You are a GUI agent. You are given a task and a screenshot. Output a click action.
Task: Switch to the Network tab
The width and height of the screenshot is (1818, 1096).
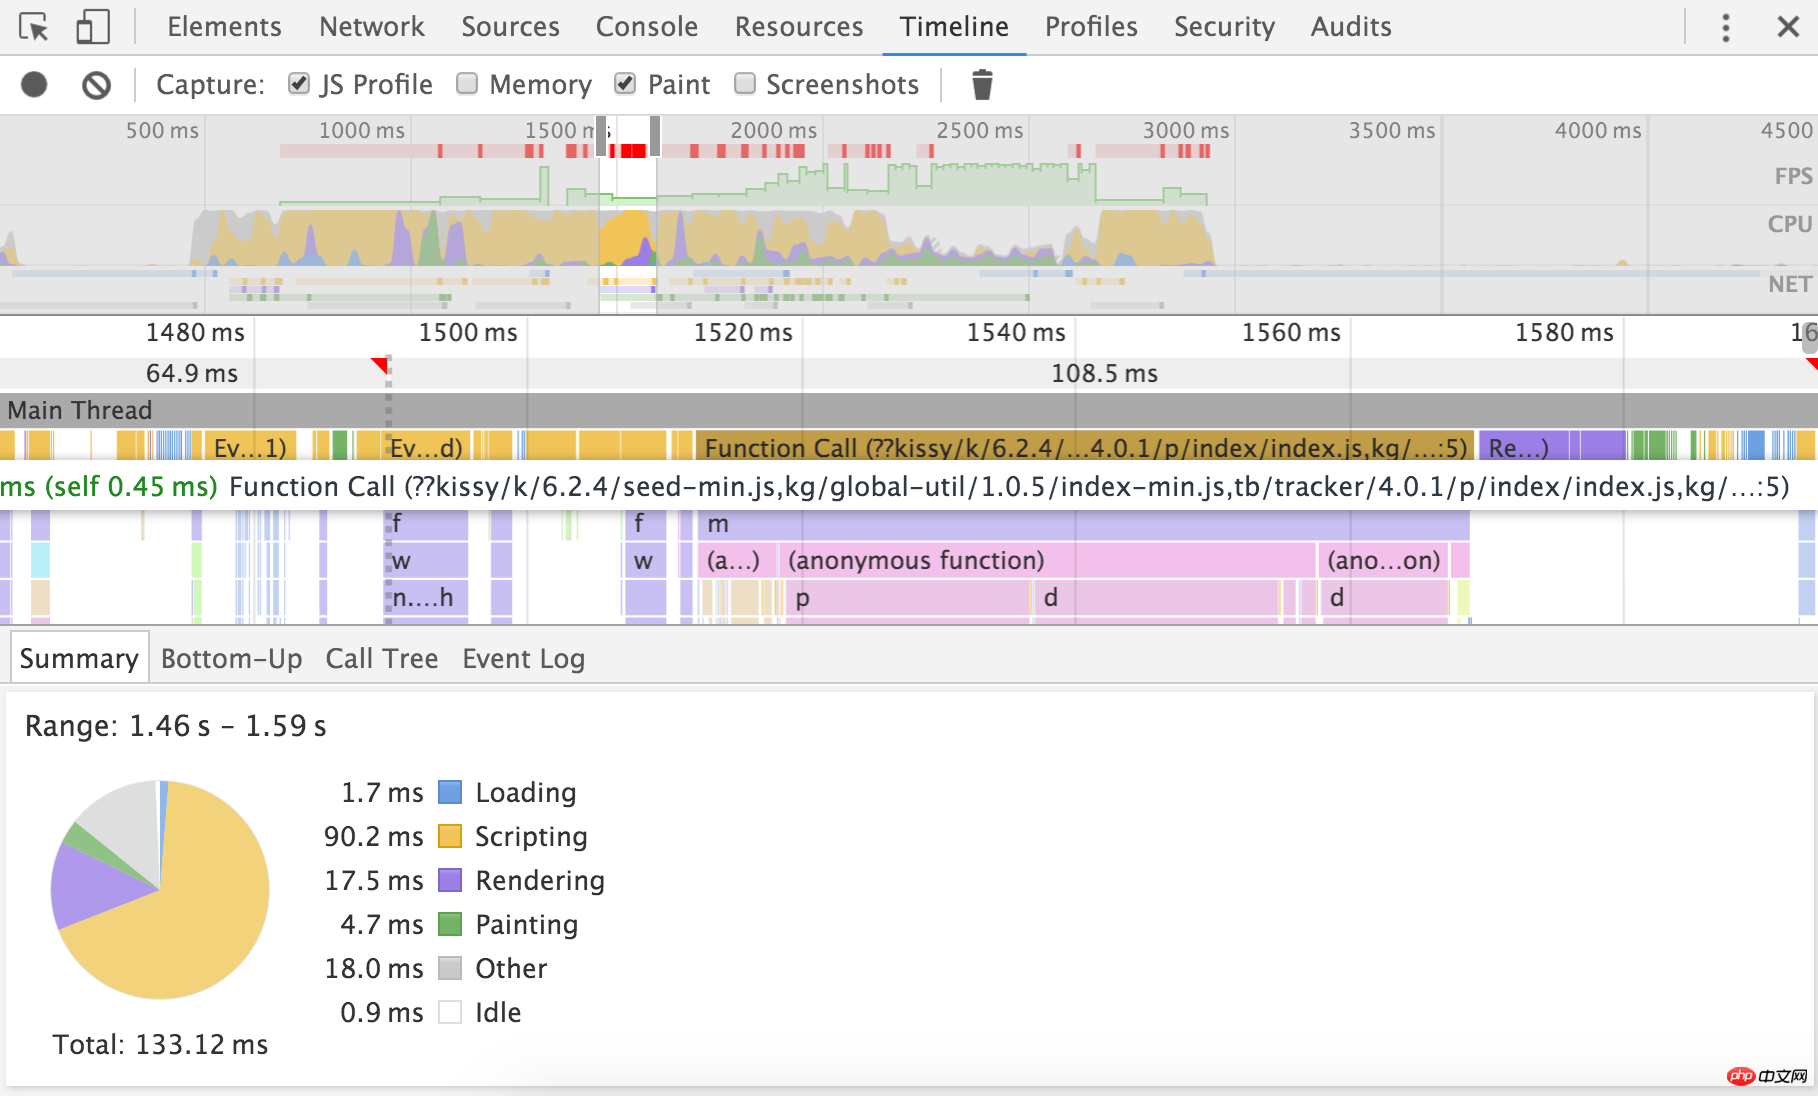pos(371,27)
